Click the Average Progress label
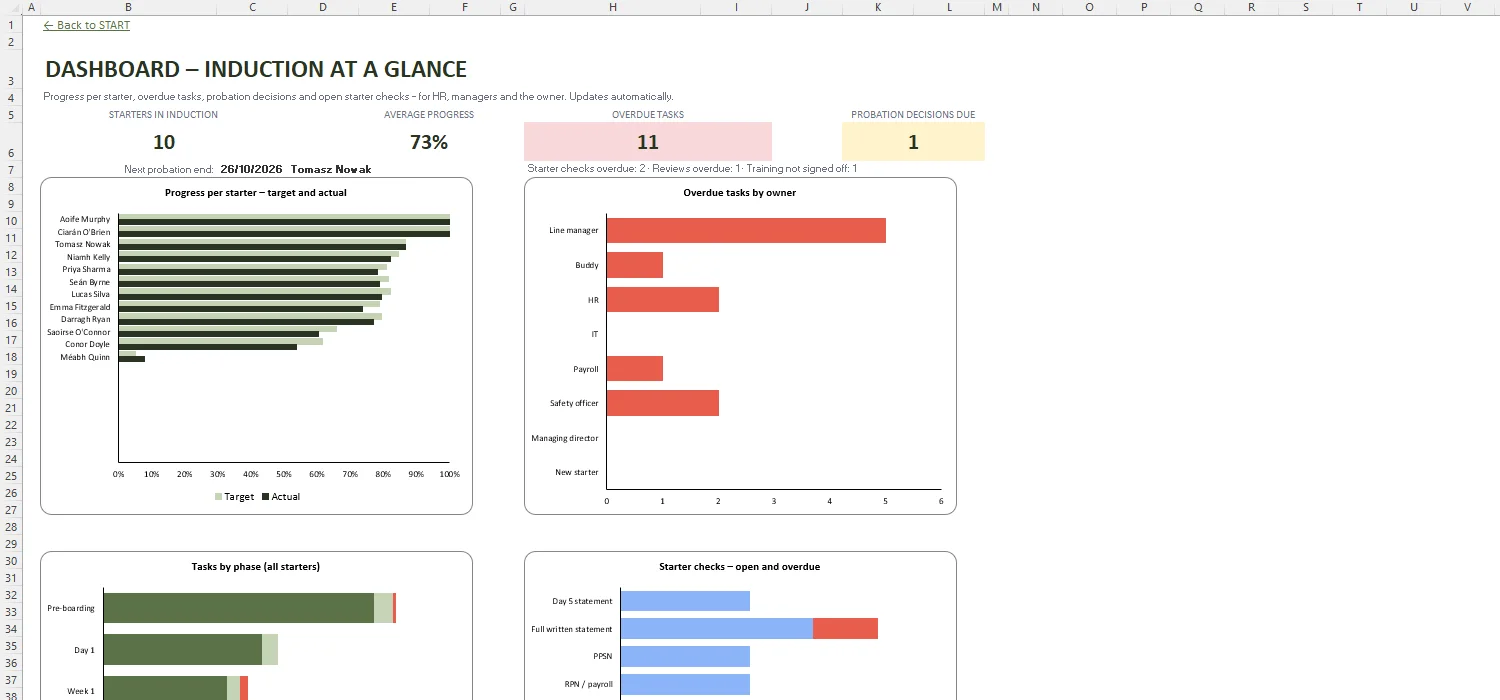Screen dimensions: 1500x700 click(x=429, y=115)
